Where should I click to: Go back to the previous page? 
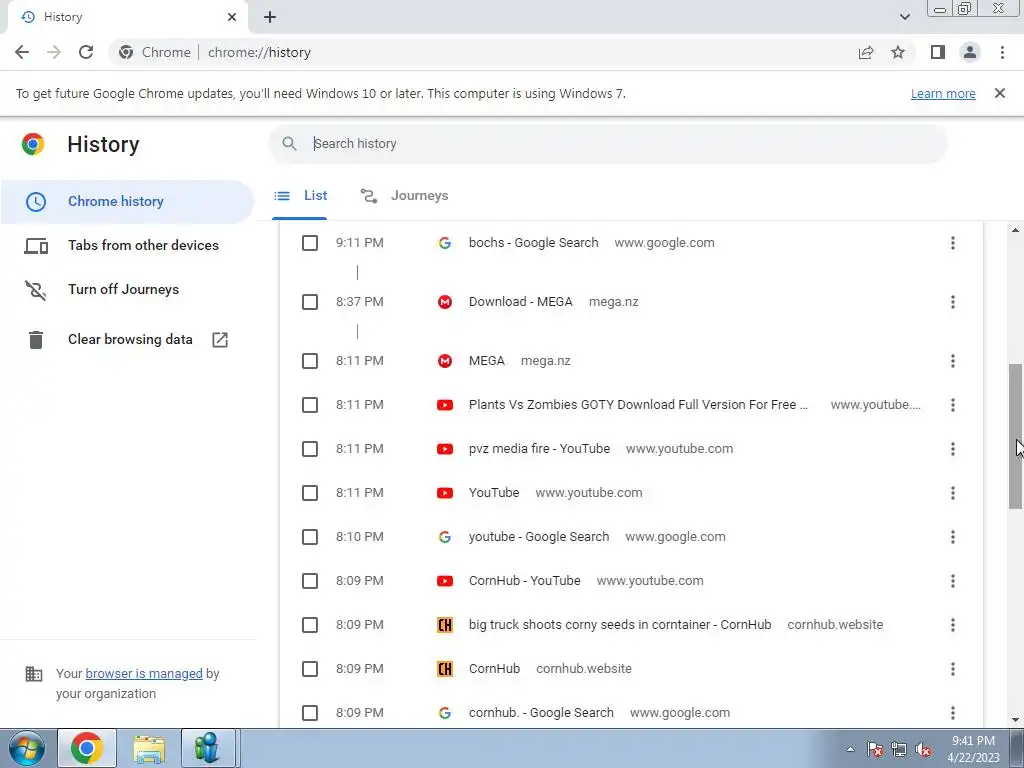tap(22, 52)
